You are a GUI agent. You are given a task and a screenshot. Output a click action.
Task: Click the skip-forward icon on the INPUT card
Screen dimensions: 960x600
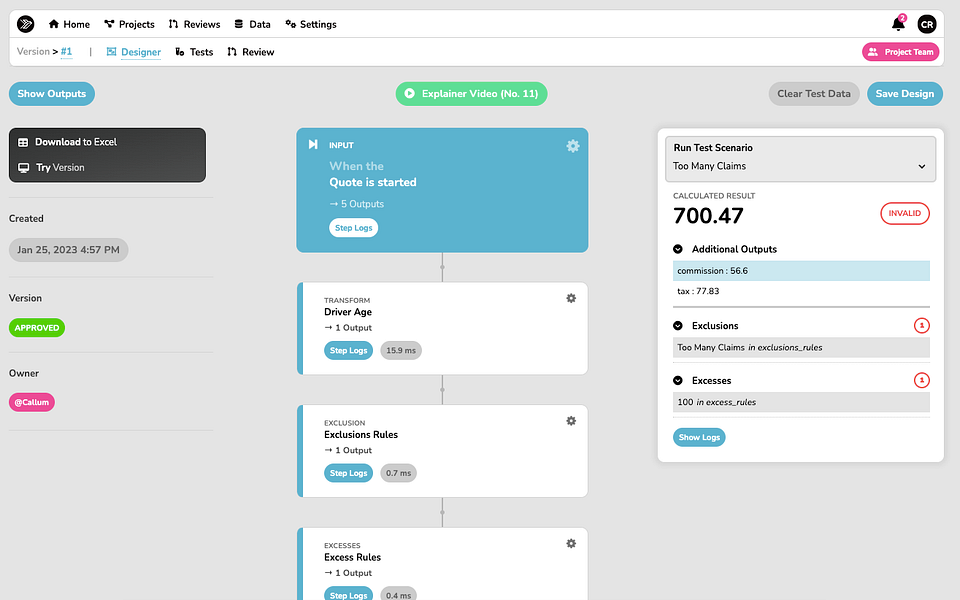[313, 144]
